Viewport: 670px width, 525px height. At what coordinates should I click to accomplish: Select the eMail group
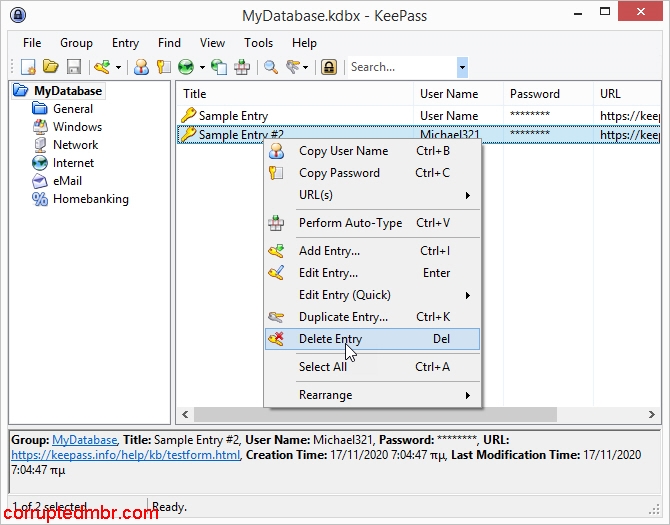tap(67, 180)
